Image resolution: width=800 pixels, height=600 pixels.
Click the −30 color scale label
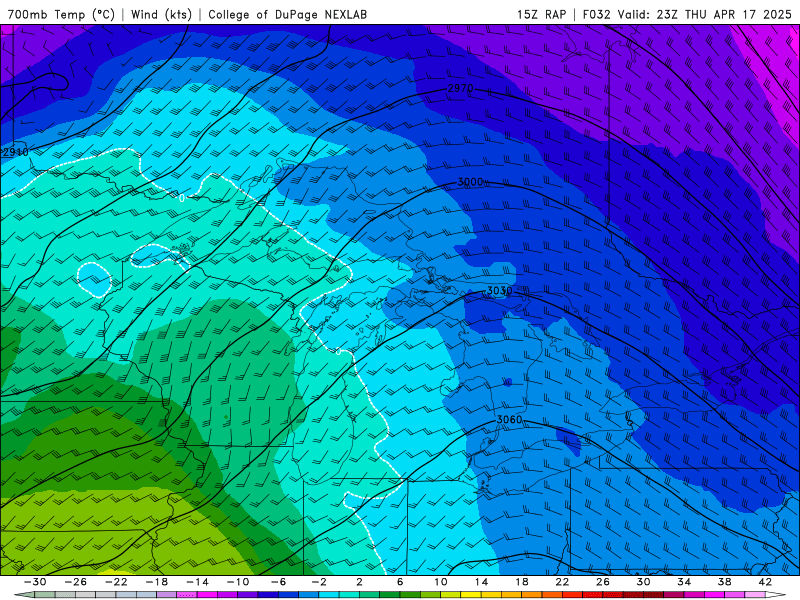(x=35, y=582)
